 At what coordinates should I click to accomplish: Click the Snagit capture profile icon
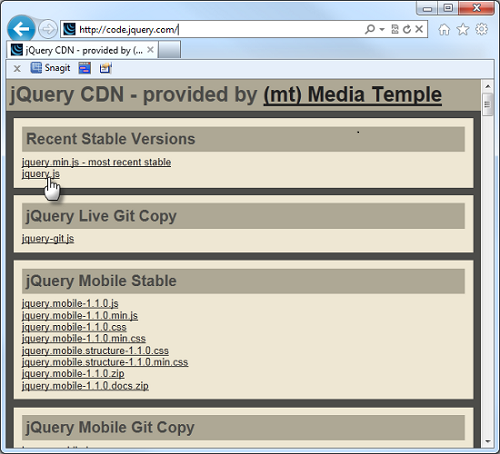pyautogui.click(x=85, y=68)
